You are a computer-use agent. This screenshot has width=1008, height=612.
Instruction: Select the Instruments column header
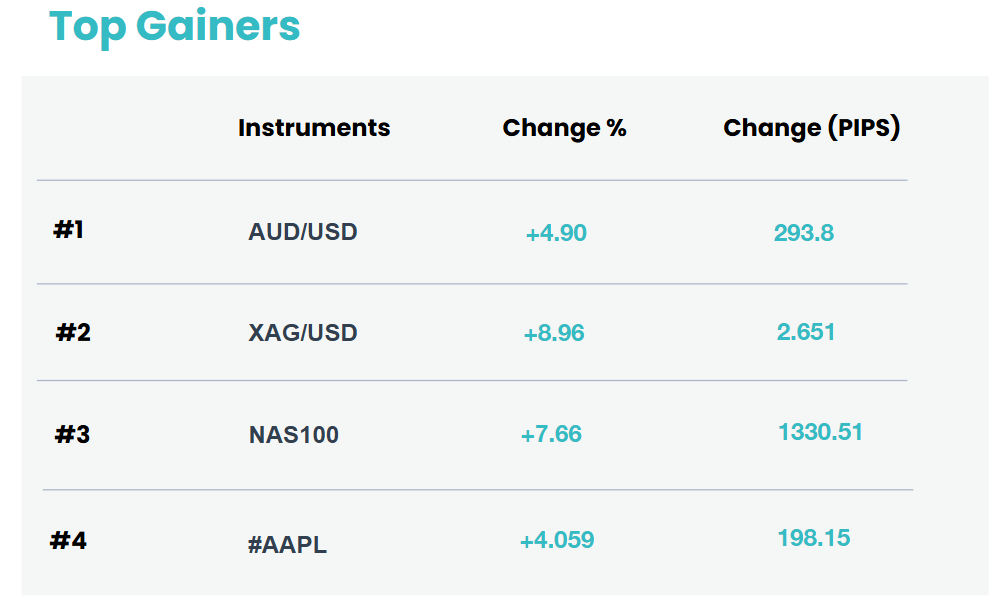coord(314,127)
